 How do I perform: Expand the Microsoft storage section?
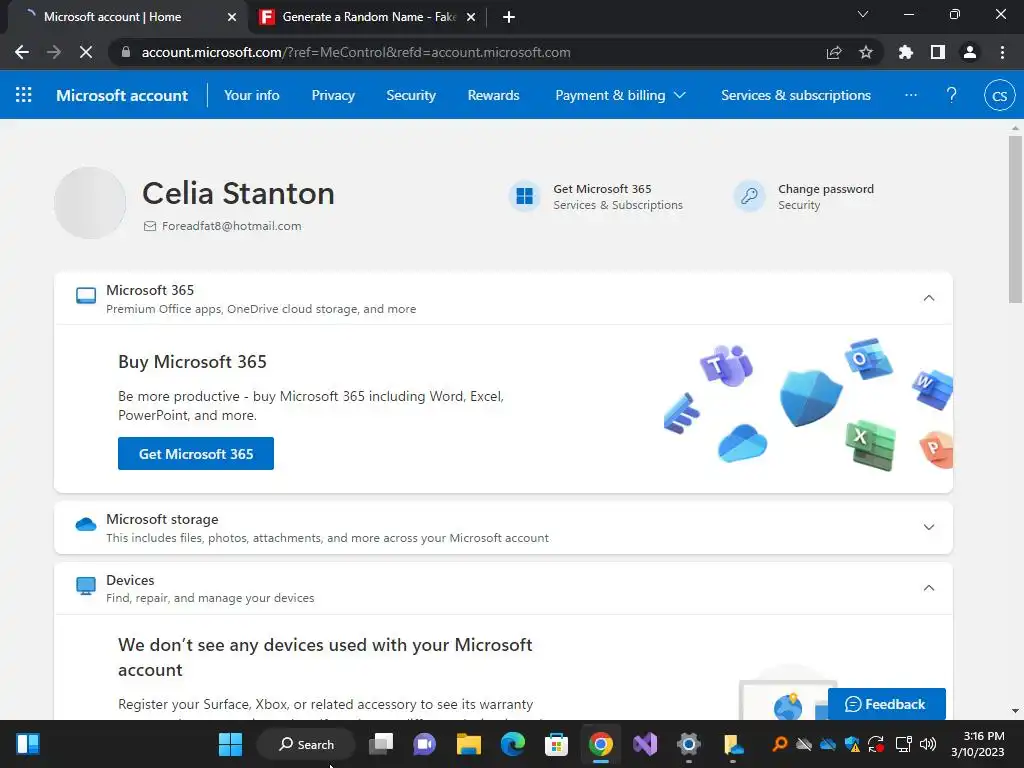pyautogui.click(x=929, y=527)
